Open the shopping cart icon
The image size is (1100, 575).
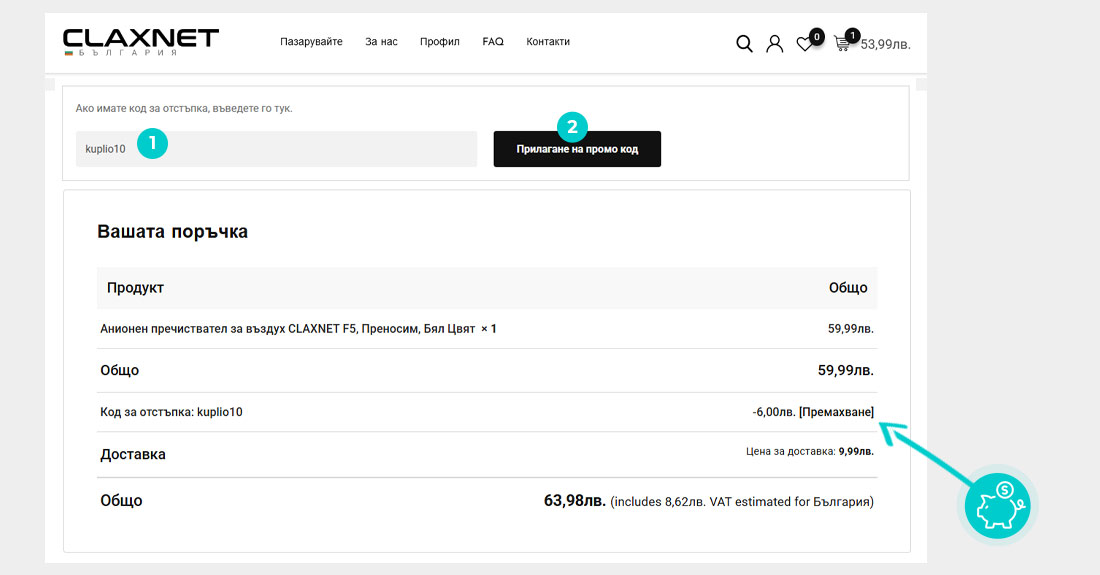(842, 43)
